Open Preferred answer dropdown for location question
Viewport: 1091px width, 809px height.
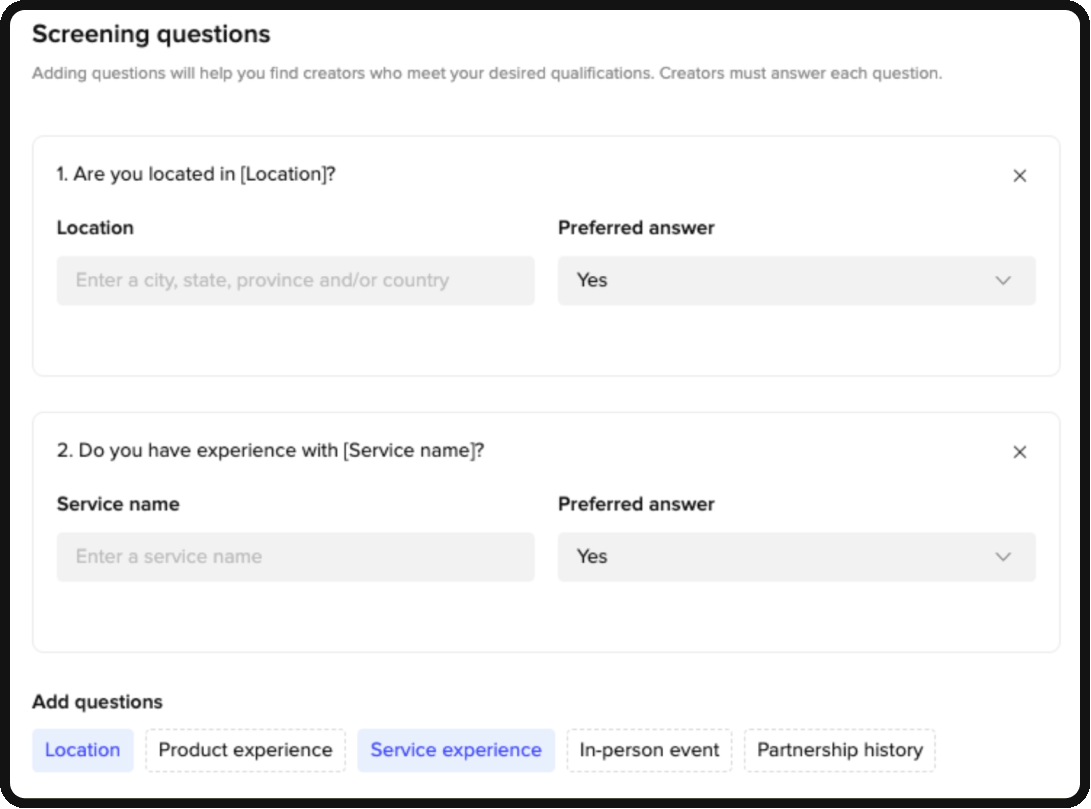pos(796,280)
